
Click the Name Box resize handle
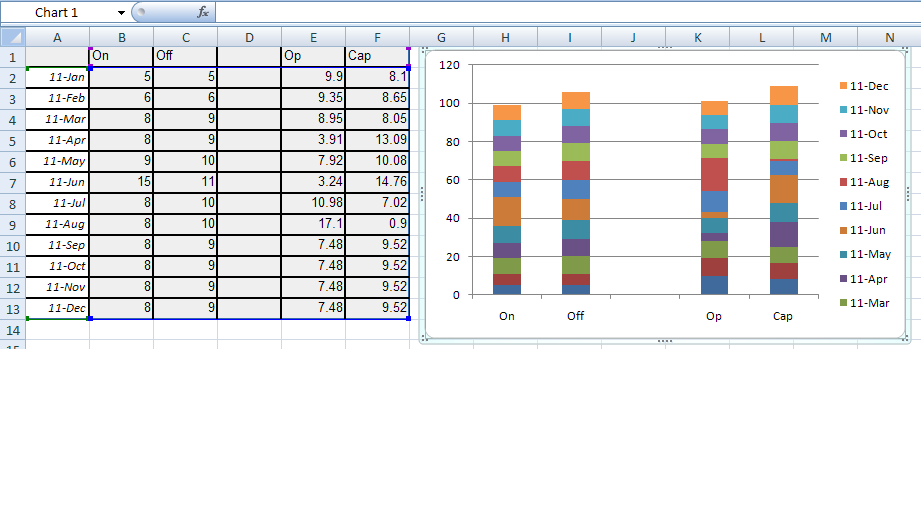[x=139, y=12]
